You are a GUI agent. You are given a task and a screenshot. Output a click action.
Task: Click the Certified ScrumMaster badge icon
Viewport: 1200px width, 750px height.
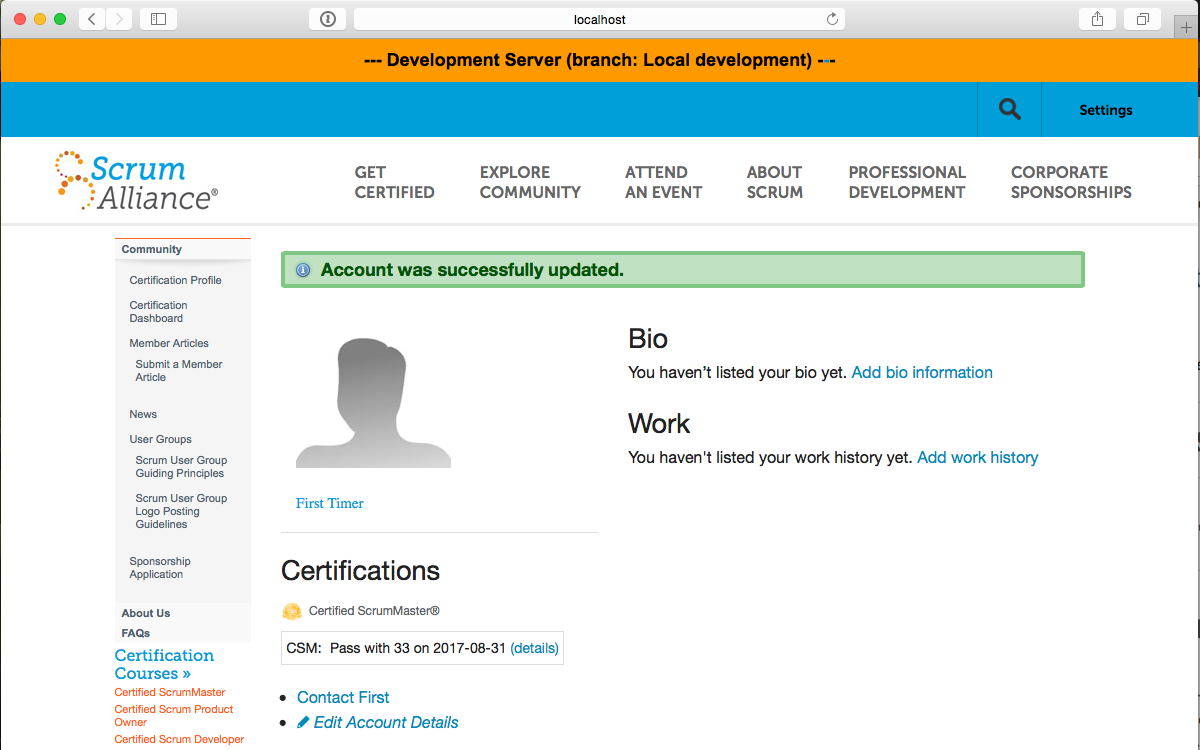pos(292,611)
